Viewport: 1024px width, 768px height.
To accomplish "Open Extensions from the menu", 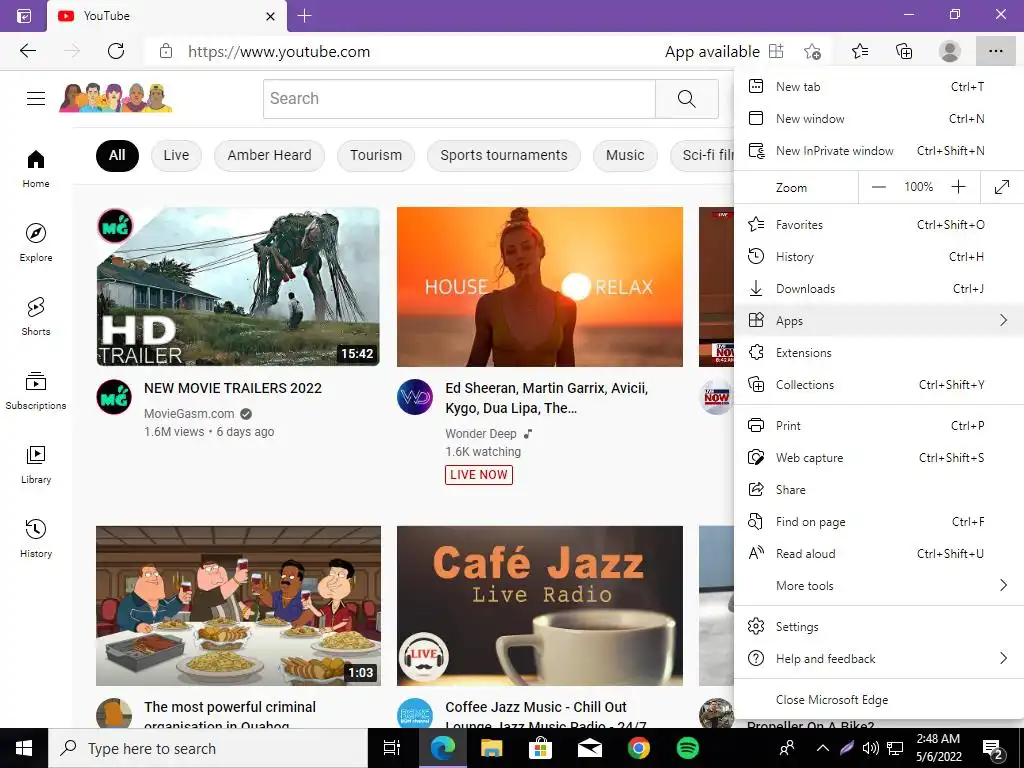I will point(879,353).
